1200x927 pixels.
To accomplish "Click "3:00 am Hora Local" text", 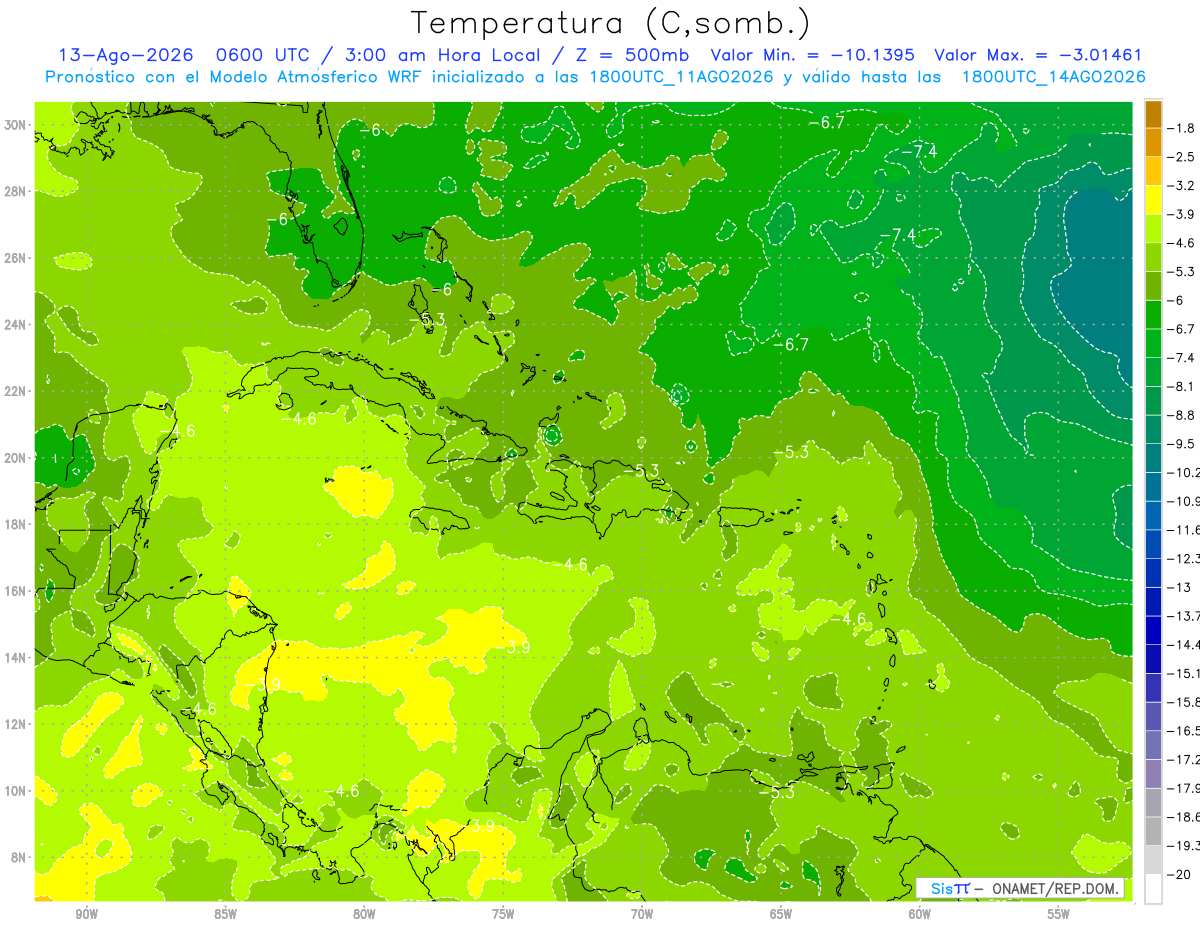I will (445, 56).
